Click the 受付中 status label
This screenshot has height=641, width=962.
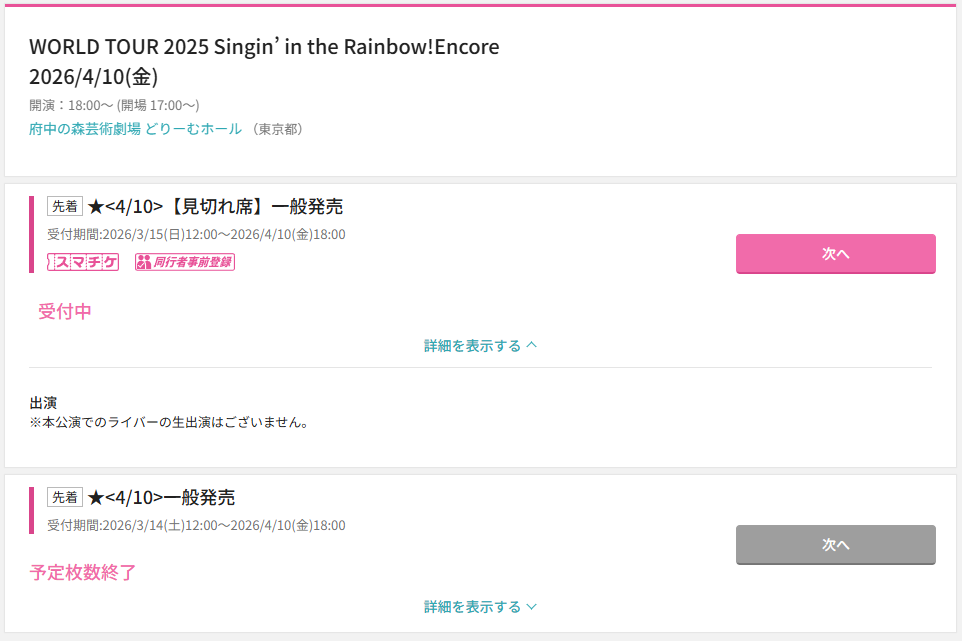click(65, 312)
